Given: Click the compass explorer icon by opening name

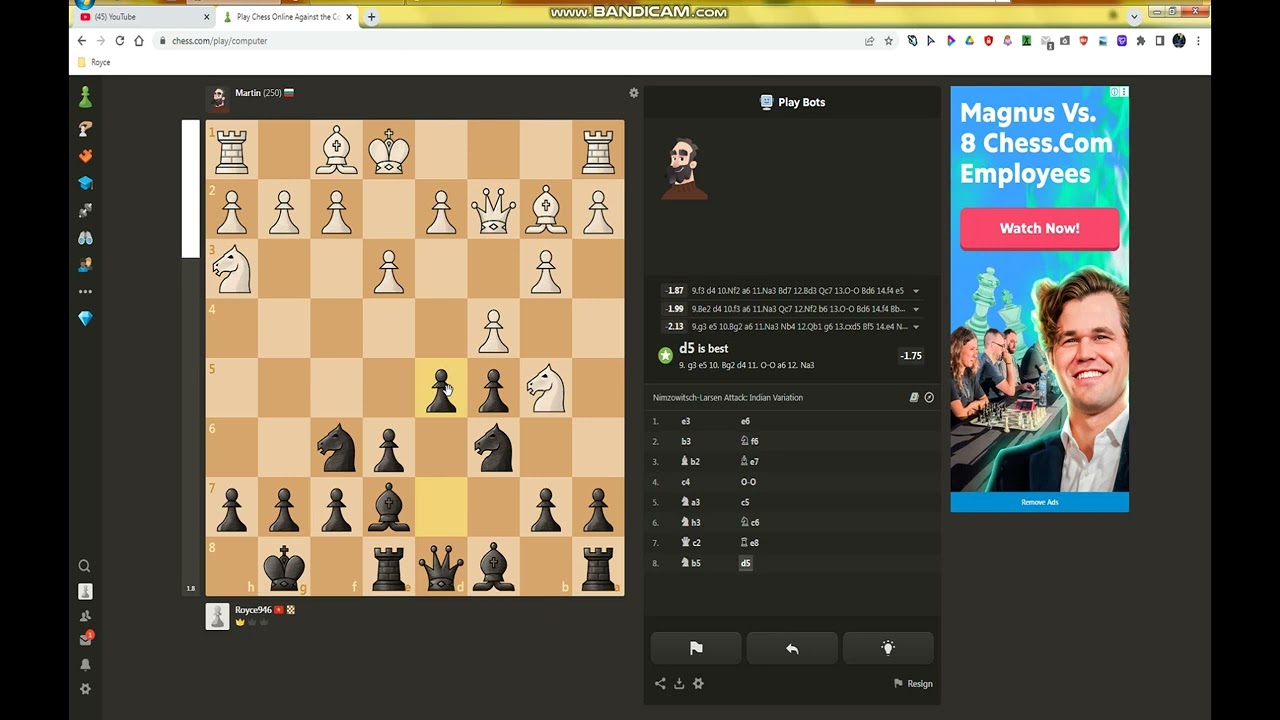Looking at the screenshot, I should [x=929, y=398].
